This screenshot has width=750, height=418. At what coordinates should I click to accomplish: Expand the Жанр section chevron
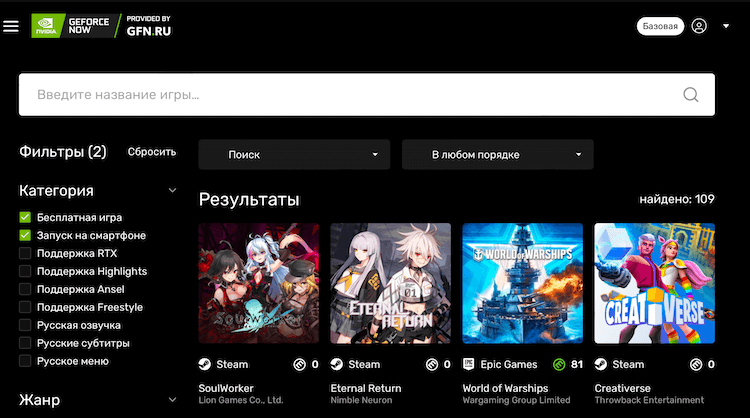pos(172,399)
